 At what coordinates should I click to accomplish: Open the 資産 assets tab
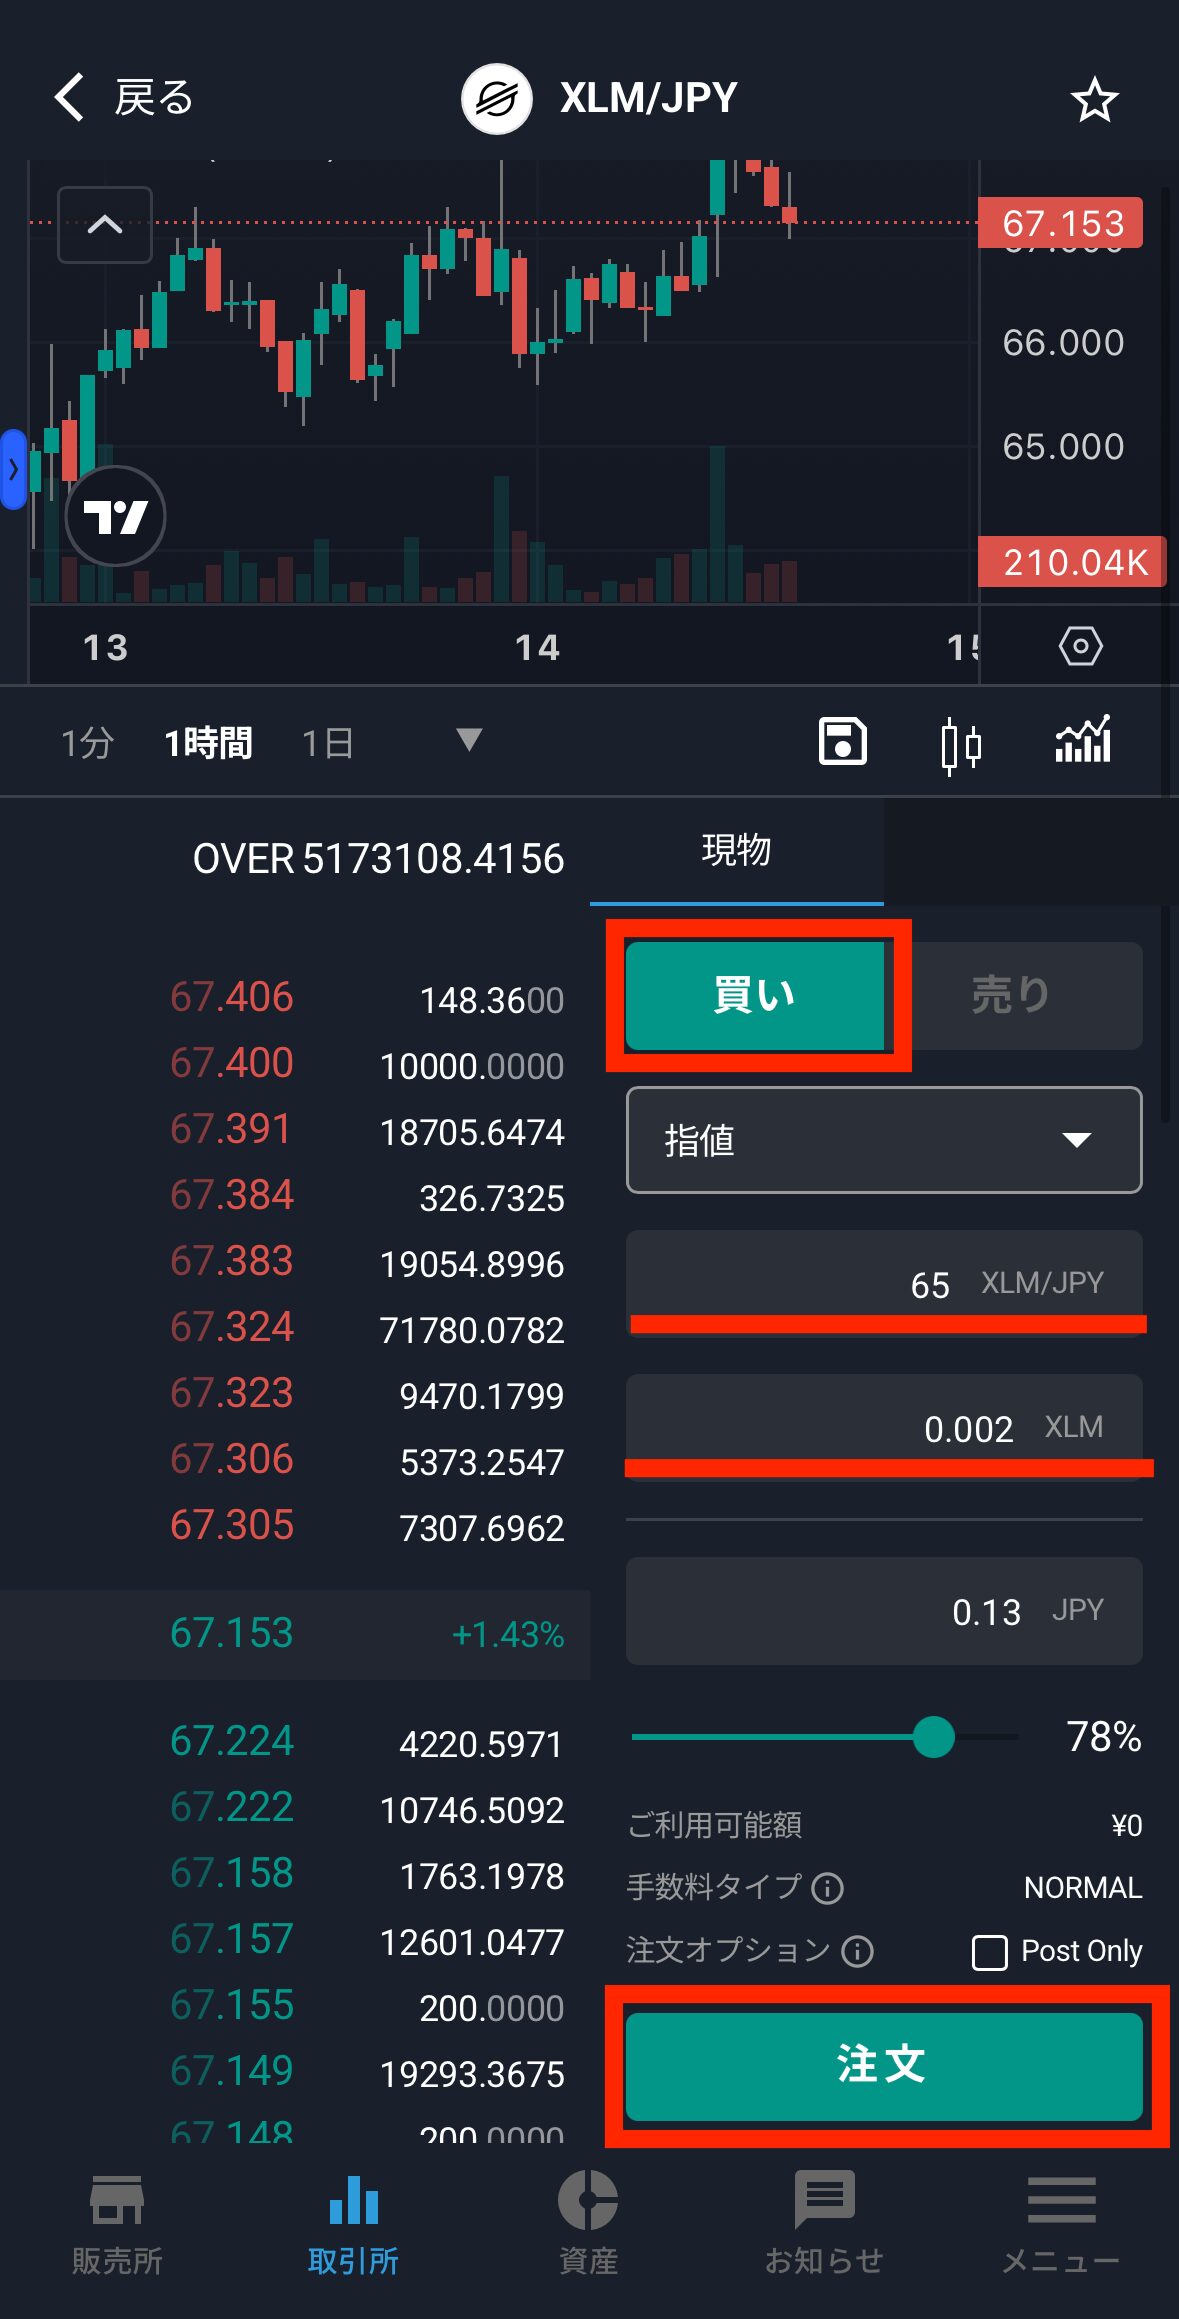tap(588, 2225)
